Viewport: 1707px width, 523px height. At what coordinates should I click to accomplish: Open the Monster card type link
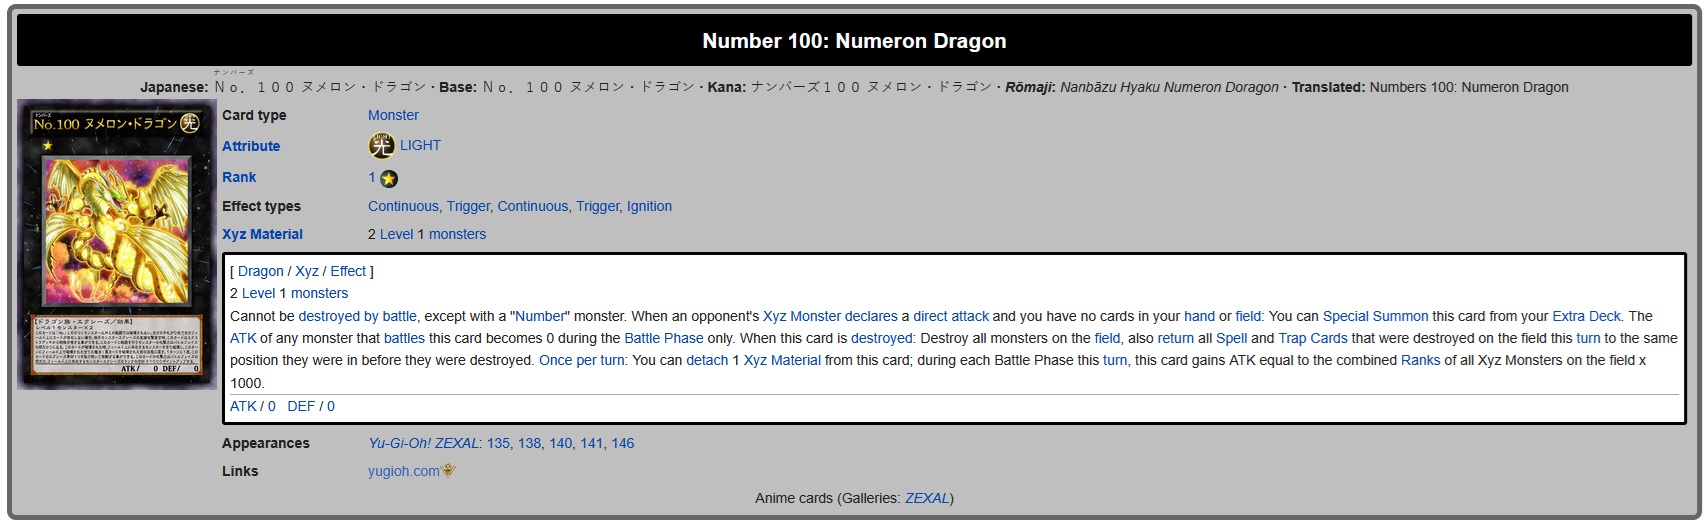coord(393,115)
